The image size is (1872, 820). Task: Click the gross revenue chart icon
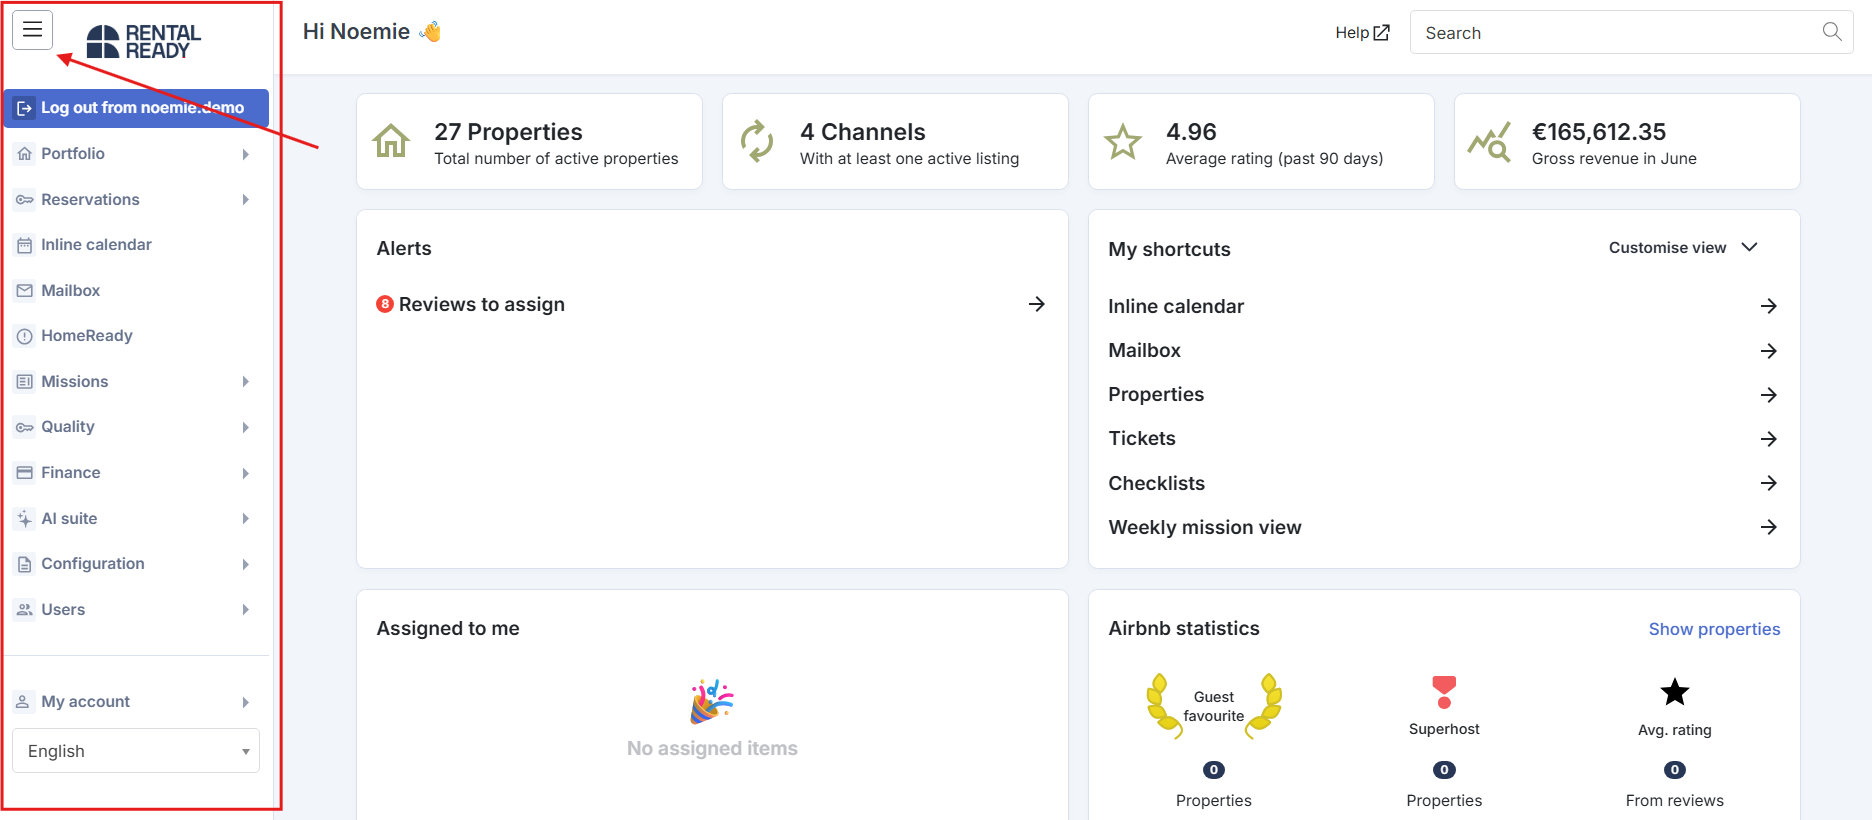click(1489, 142)
